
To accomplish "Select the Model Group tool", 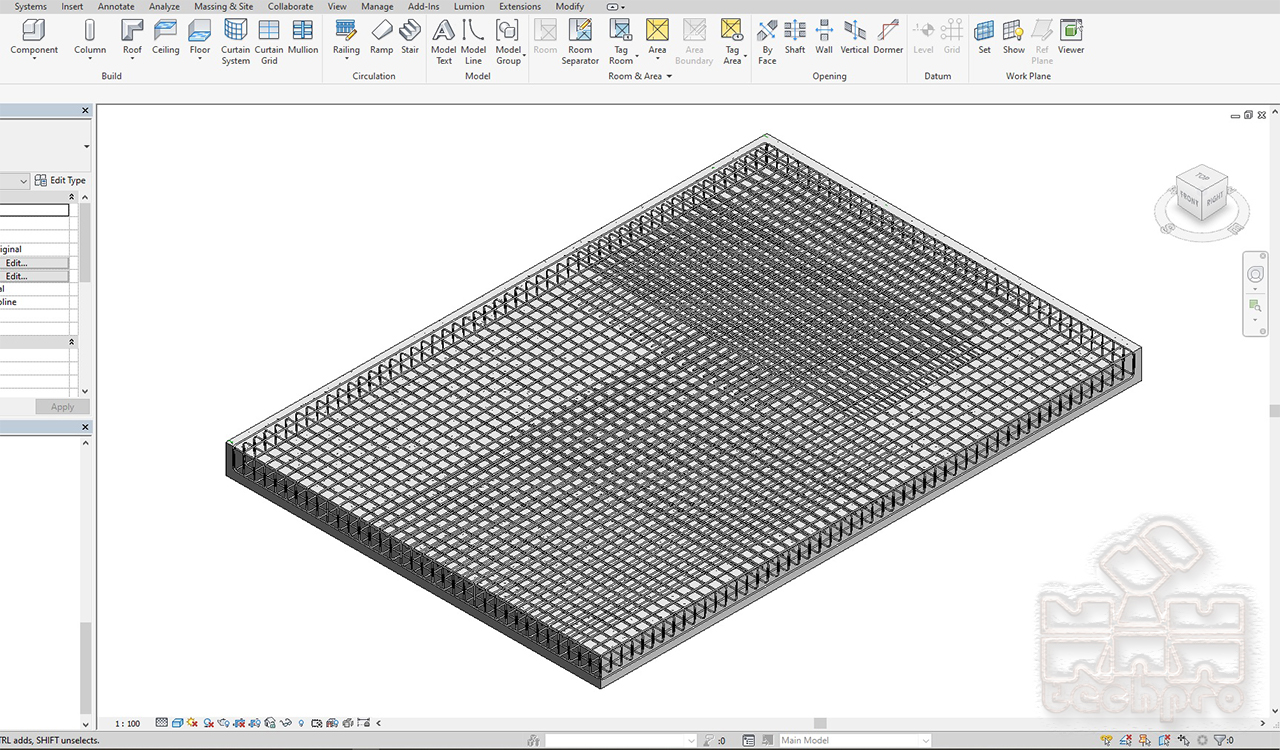I will 508,42.
